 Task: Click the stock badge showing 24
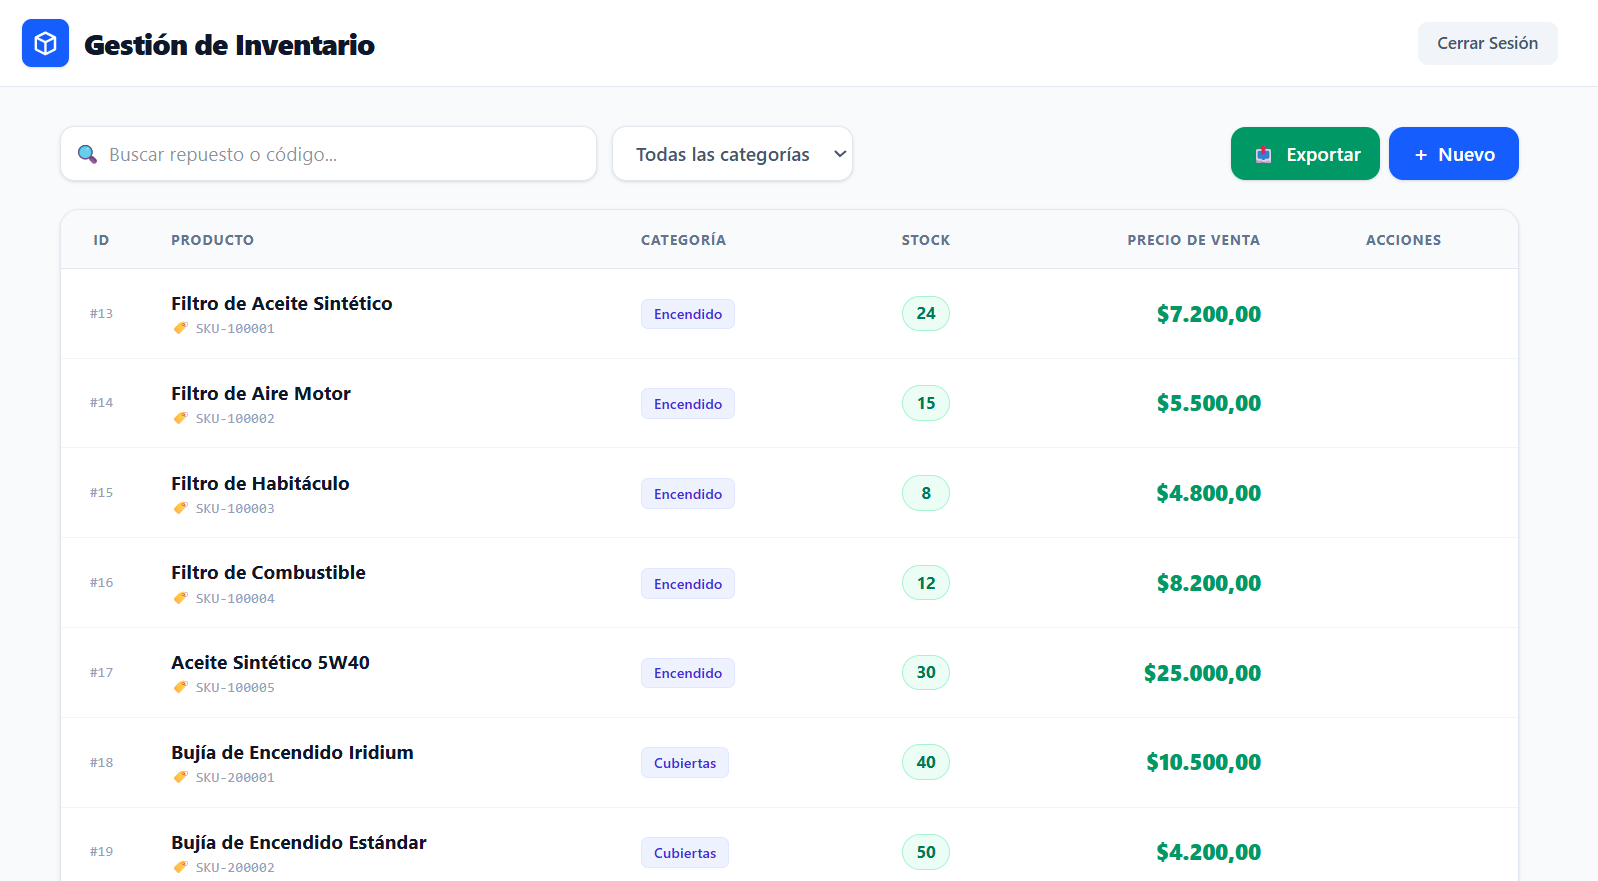[925, 314]
